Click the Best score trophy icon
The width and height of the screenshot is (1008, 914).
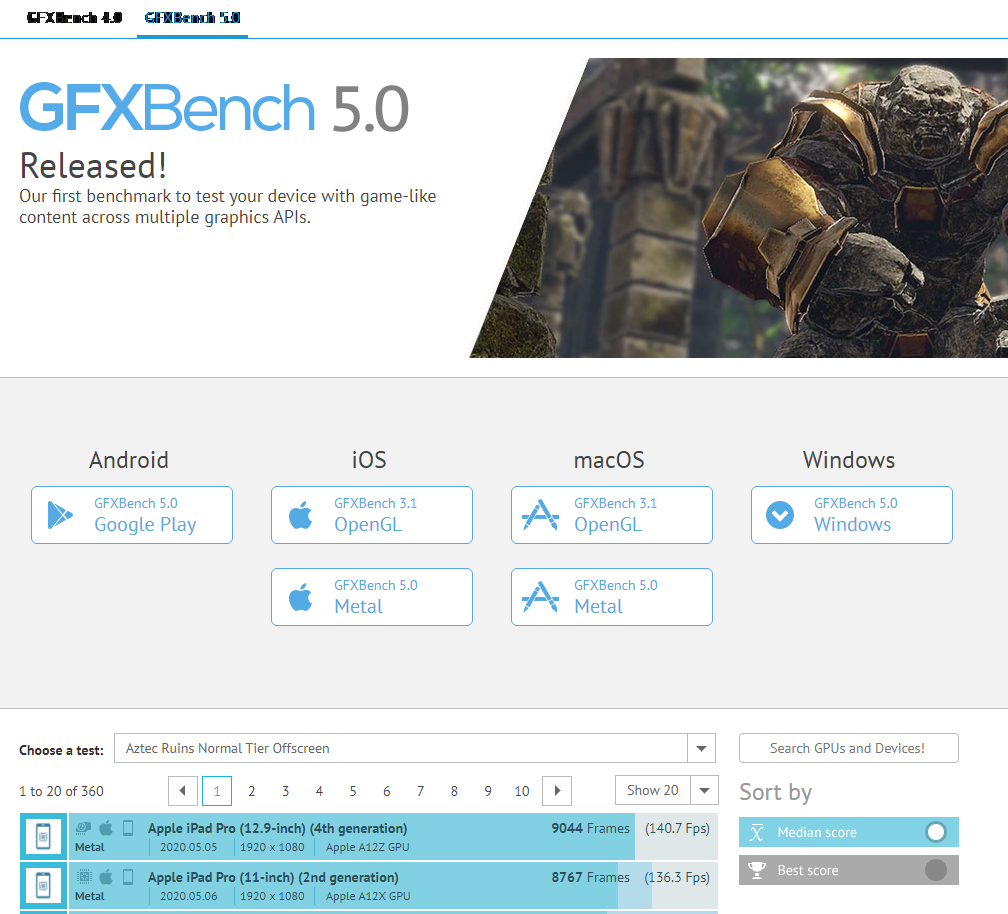point(757,870)
